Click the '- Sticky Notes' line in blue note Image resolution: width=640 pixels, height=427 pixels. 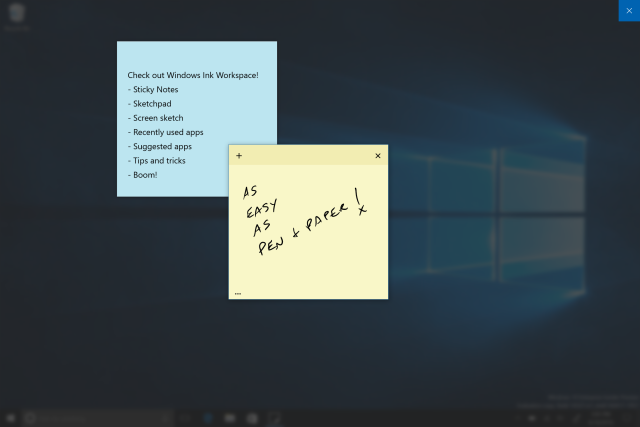153,89
